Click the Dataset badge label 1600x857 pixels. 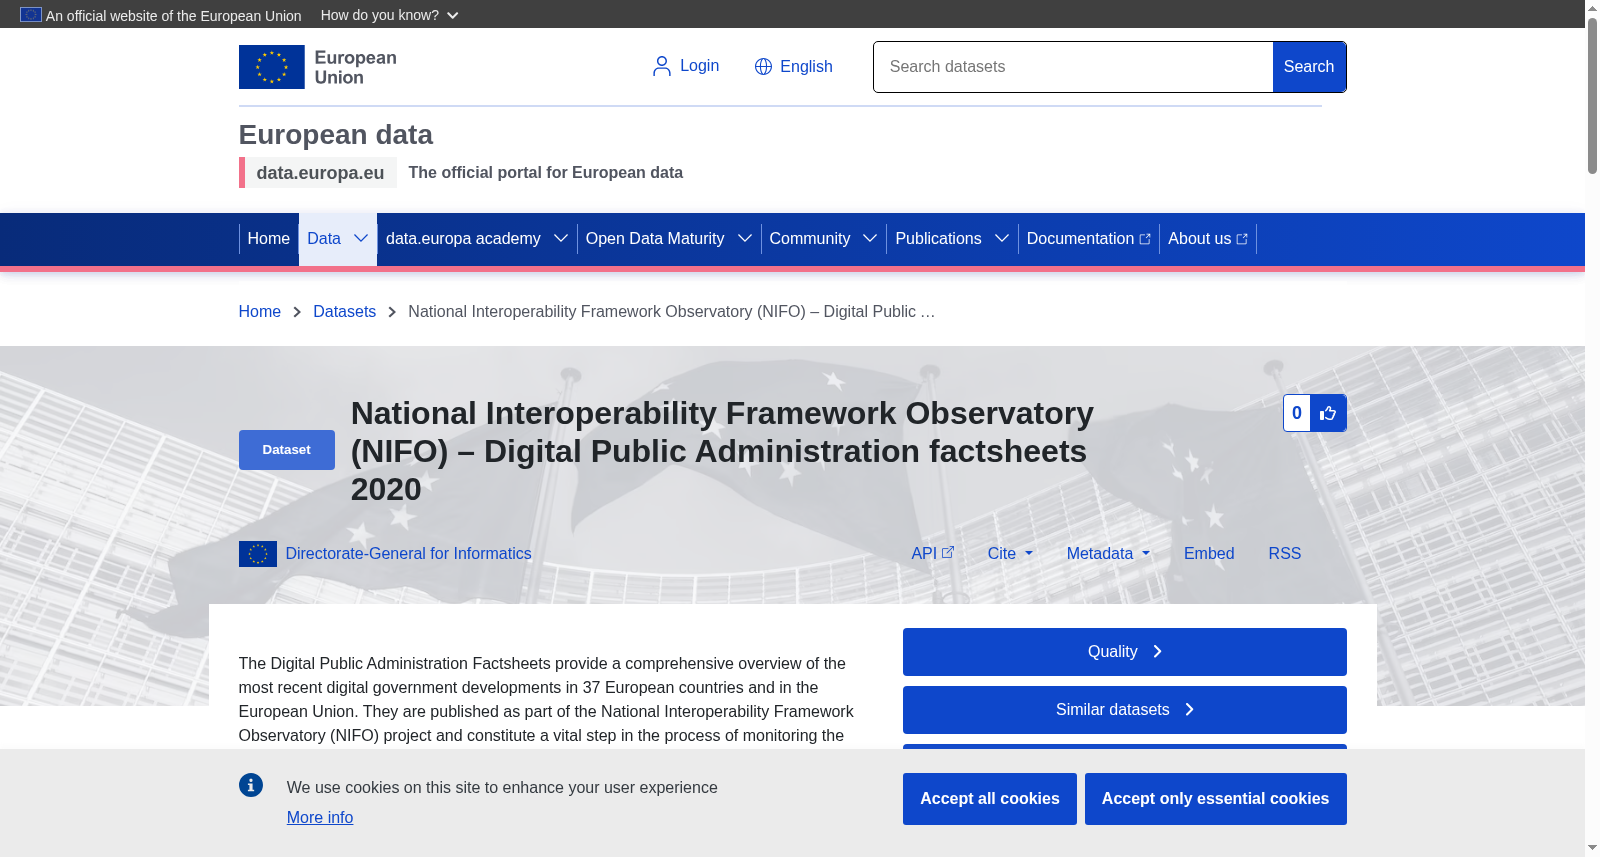click(x=287, y=450)
